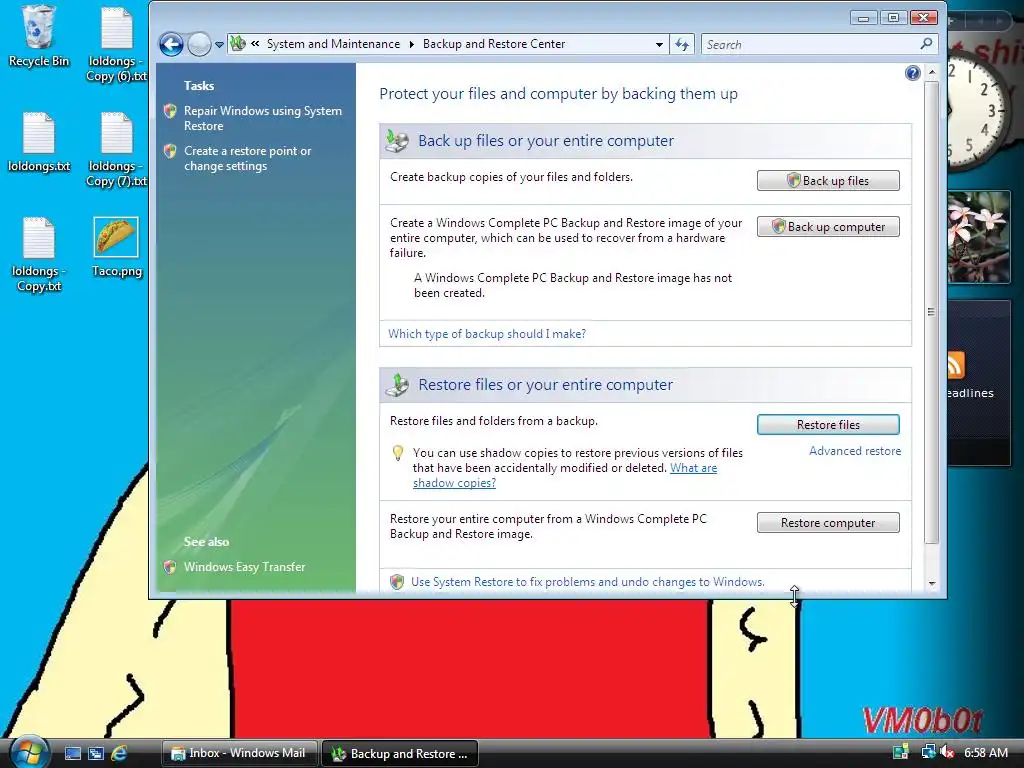The height and width of the screenshot is (768, 1024).
Task: Click the Refresh button next to address bar
Action: [682, 44]
